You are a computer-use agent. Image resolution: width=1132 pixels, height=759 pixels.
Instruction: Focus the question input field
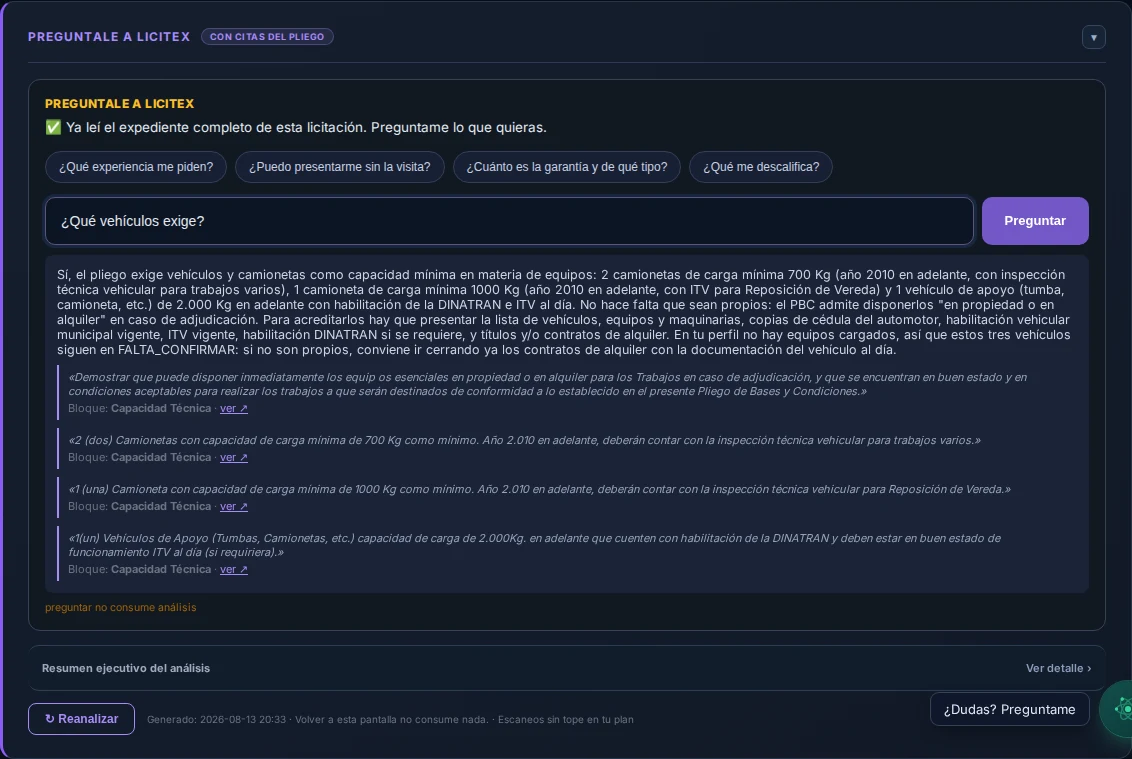[509, 221]
